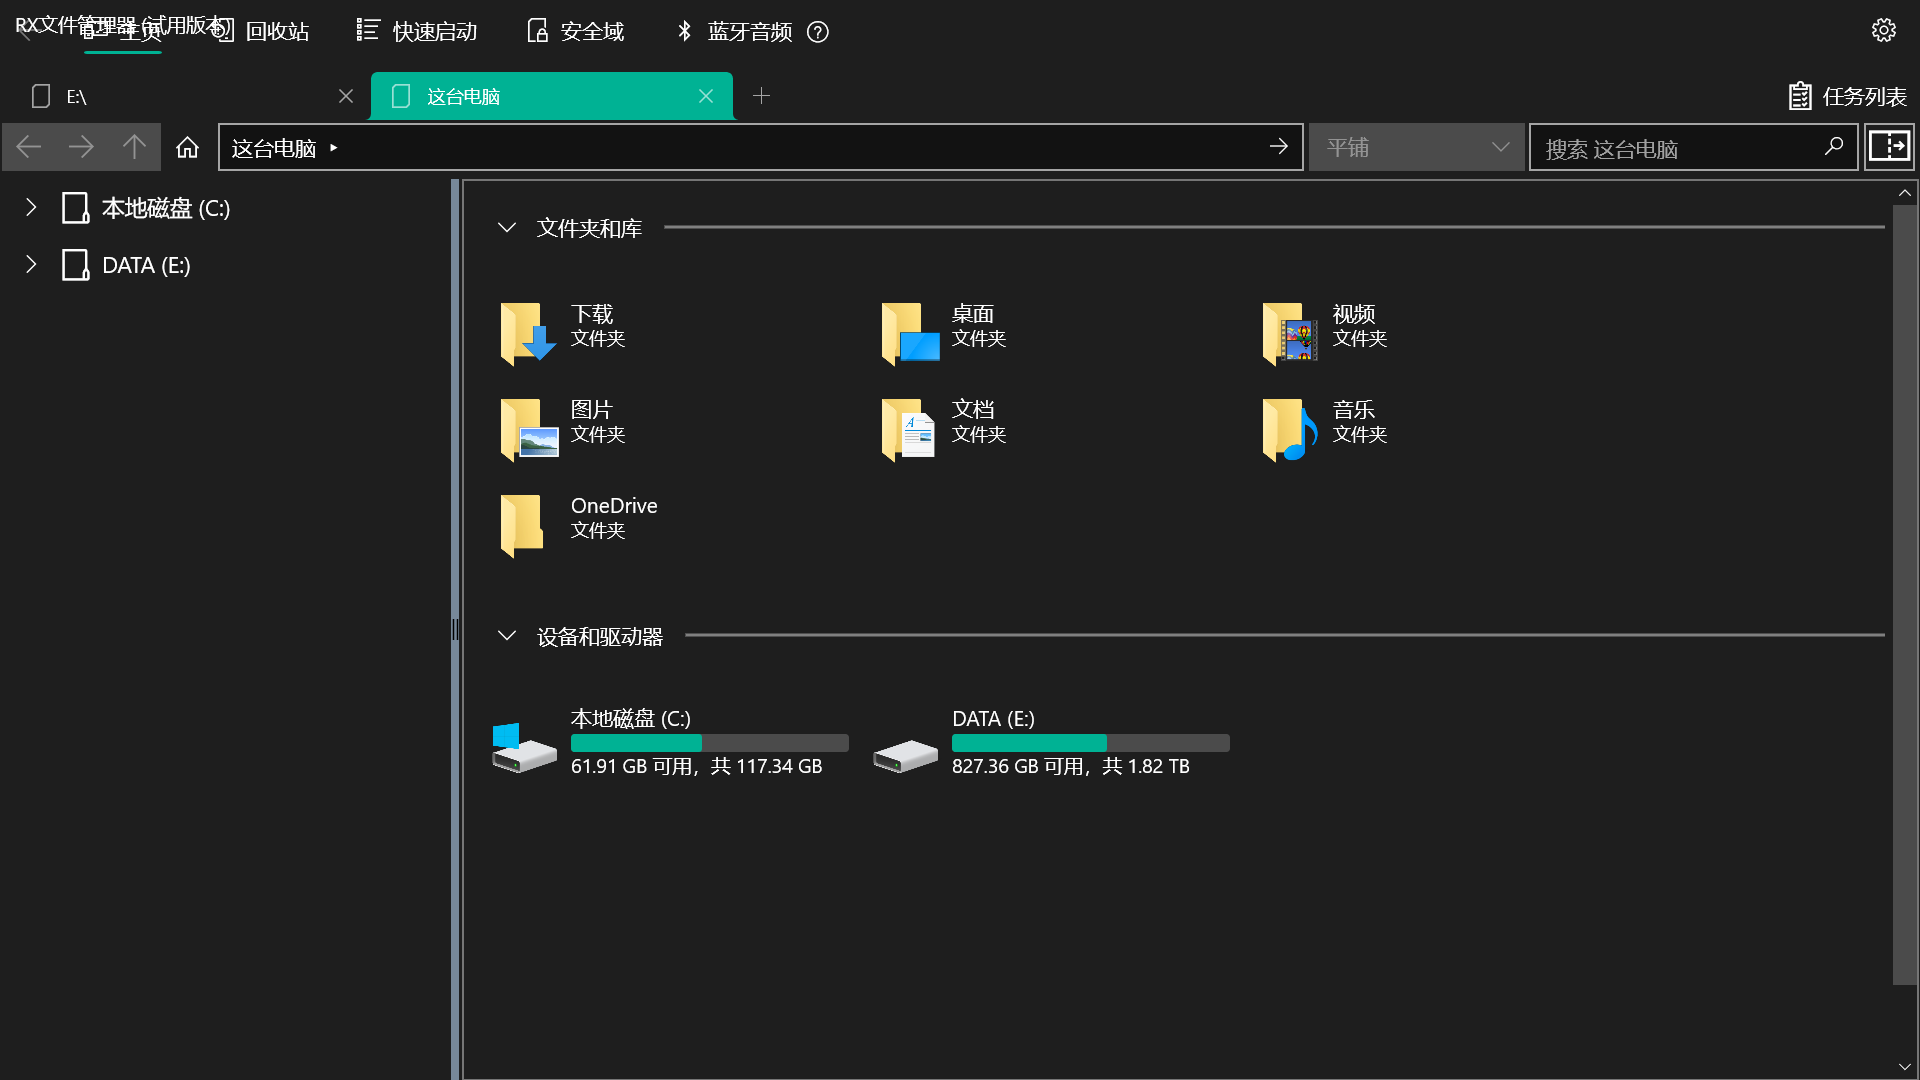Image resolution: width=1920 pixels, height=1080 pixels.
Task: Select the 图片 folder icon
Action: [528, 429]
